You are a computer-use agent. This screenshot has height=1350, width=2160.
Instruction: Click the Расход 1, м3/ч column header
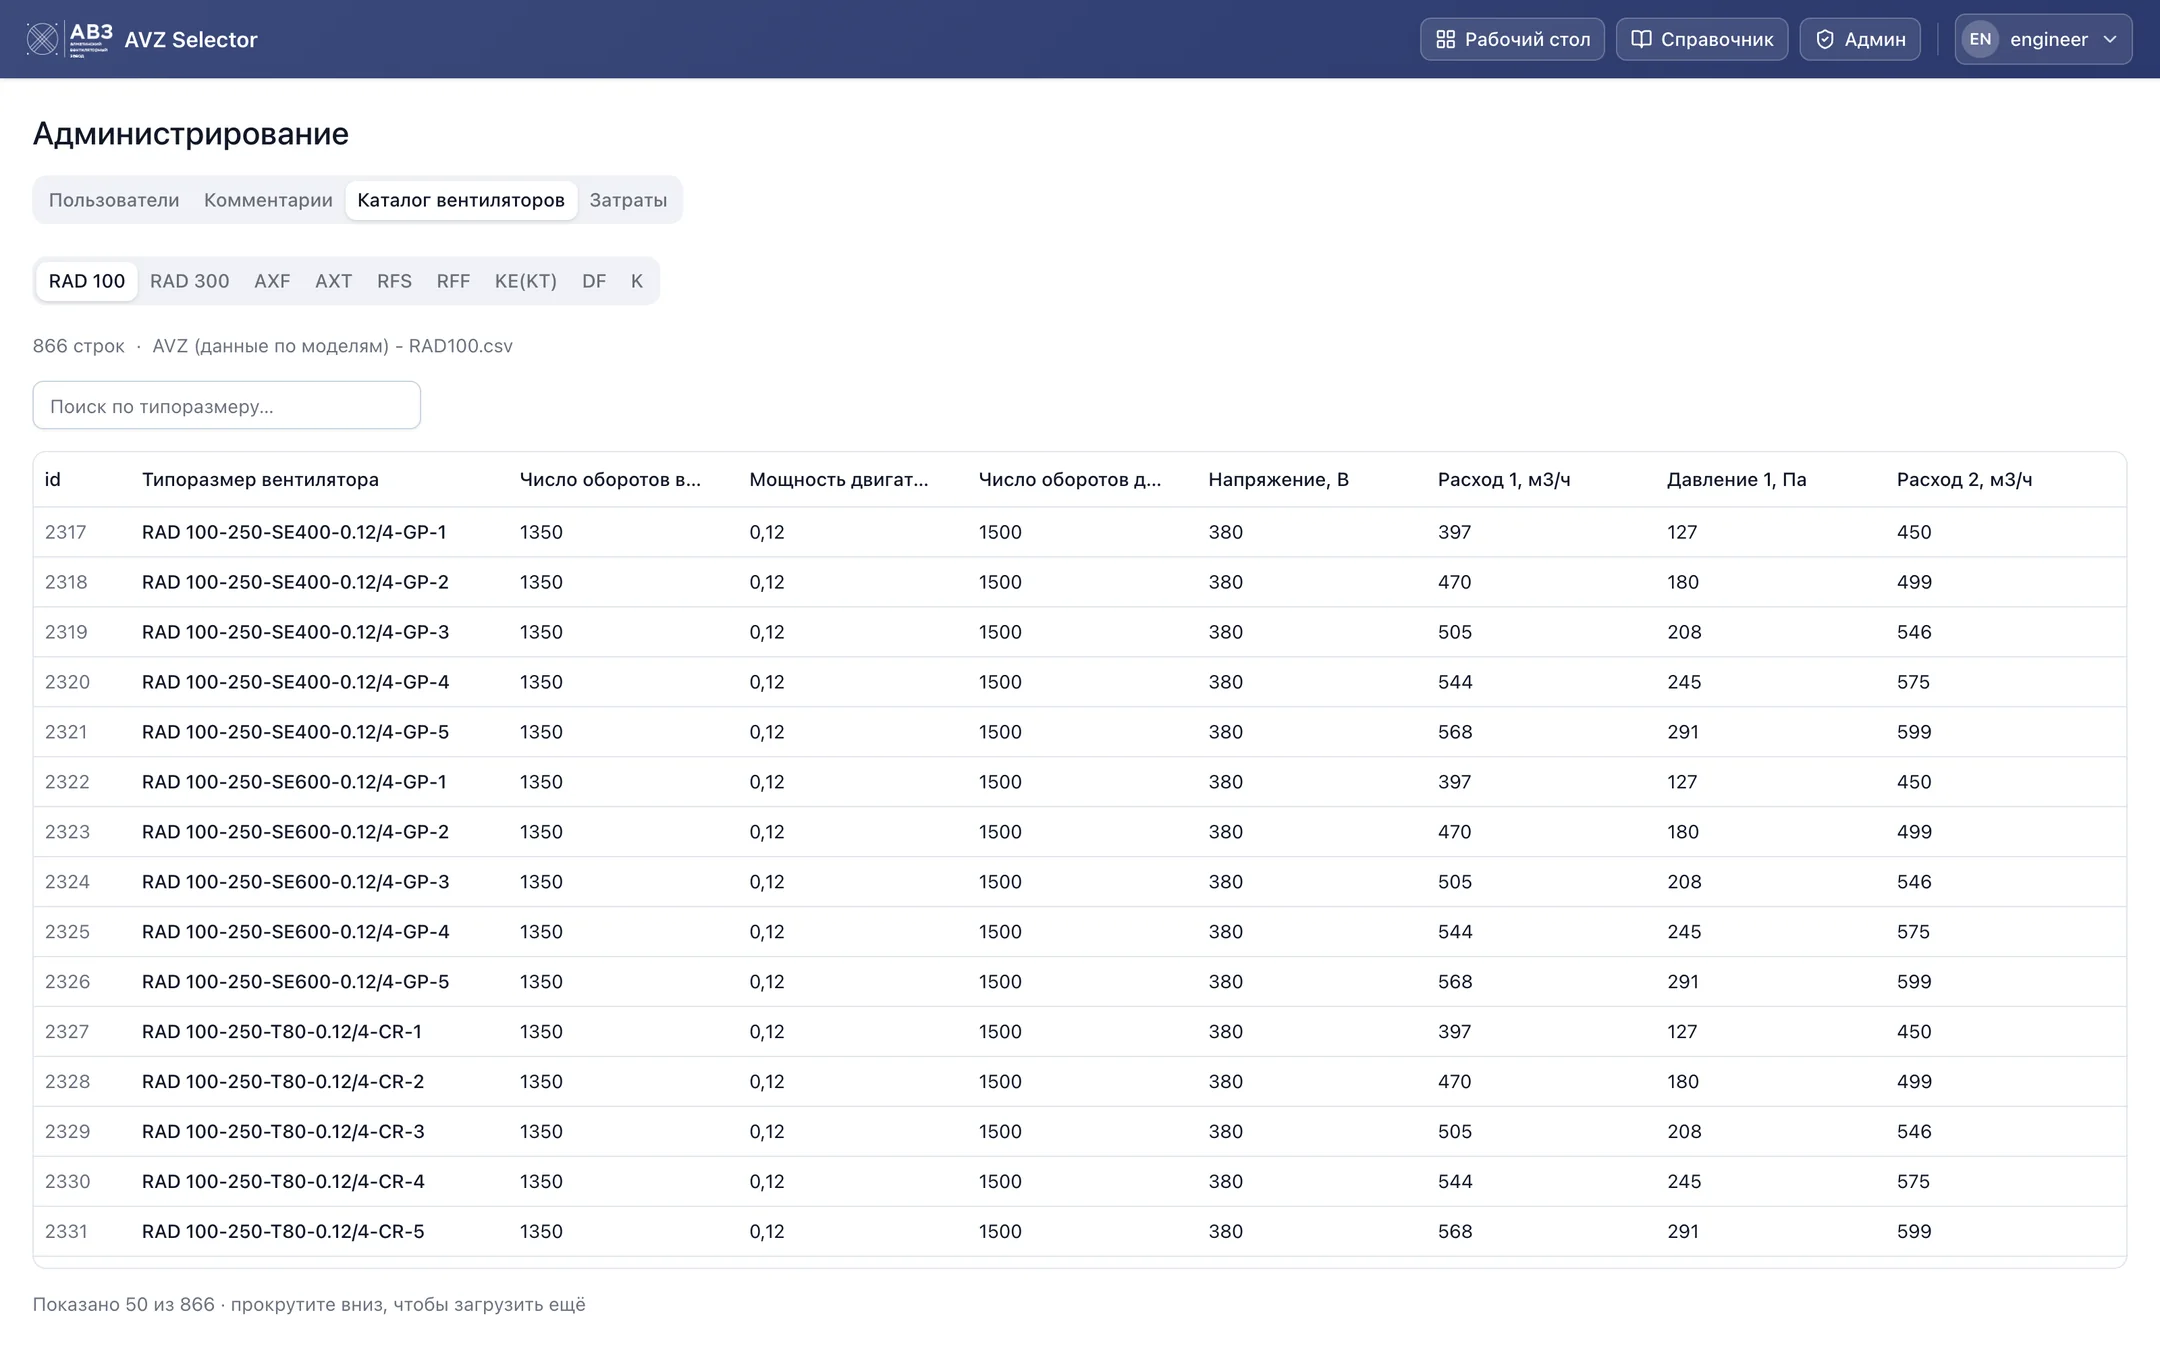1504,479
